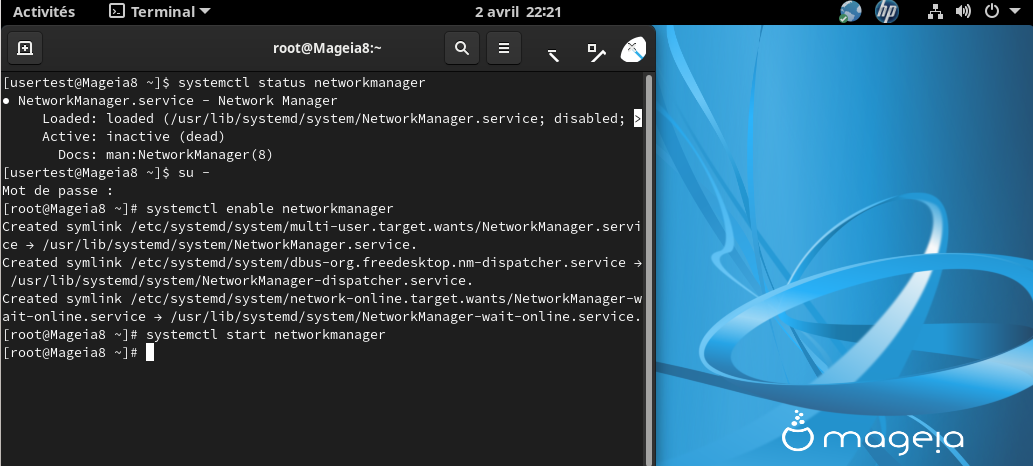The image size is (1033, 466).
Task: Minimize the root@Mageia8 terminal window
Action: (553, 55)
